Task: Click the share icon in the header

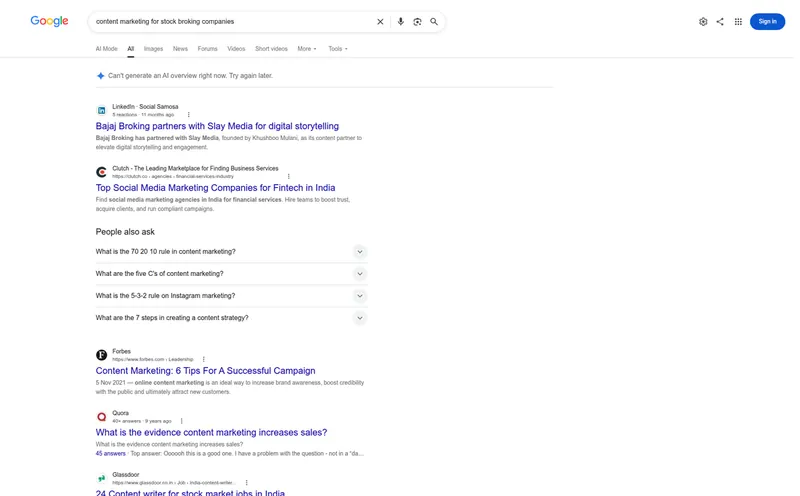Action: [x=720, y=21]
